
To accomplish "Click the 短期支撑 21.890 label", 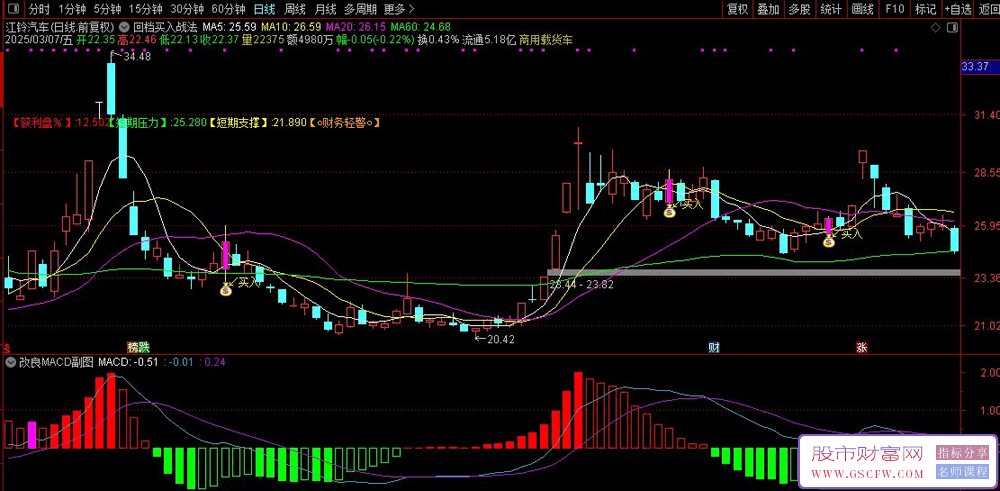I will (x=258, y=122).
